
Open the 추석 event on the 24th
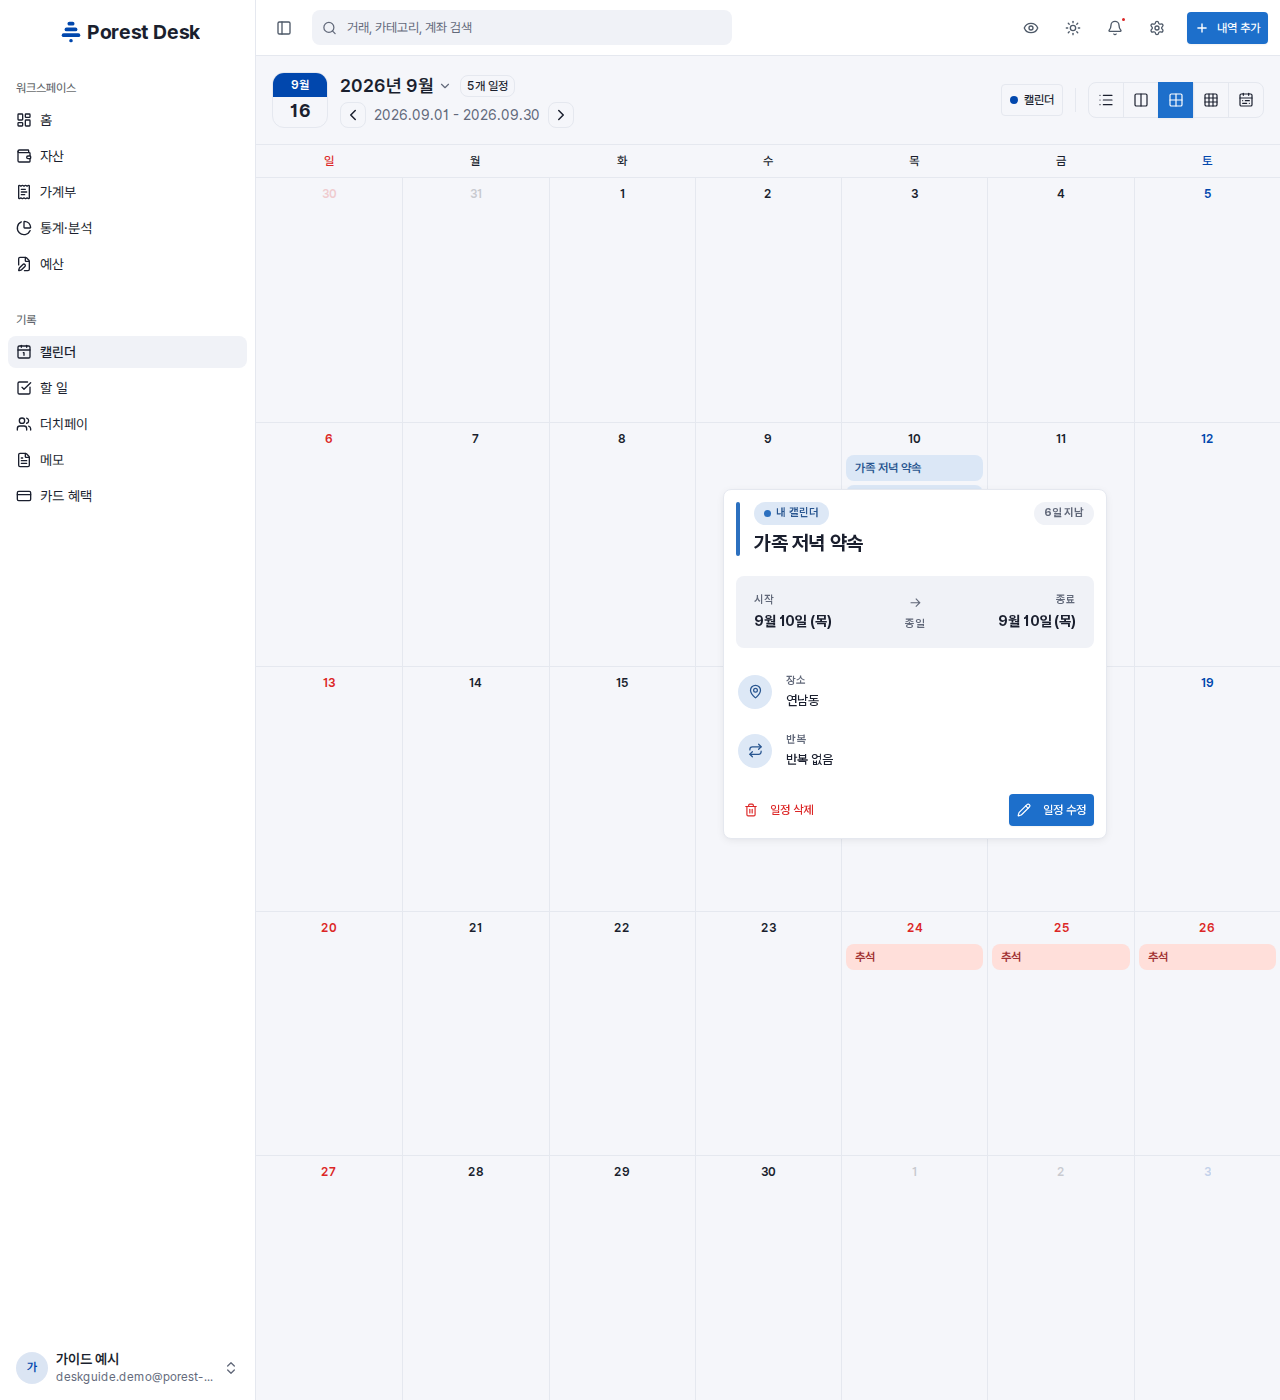point(914,957)
